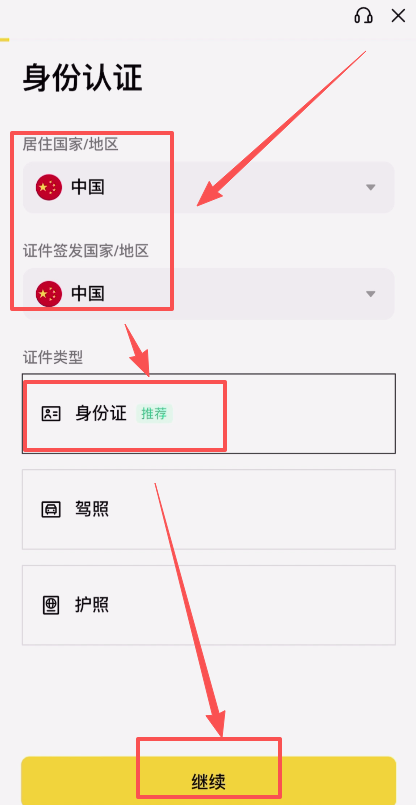Click the 身份认证 page heading
This screenshot has height=805, width=416.
point(82,79)
